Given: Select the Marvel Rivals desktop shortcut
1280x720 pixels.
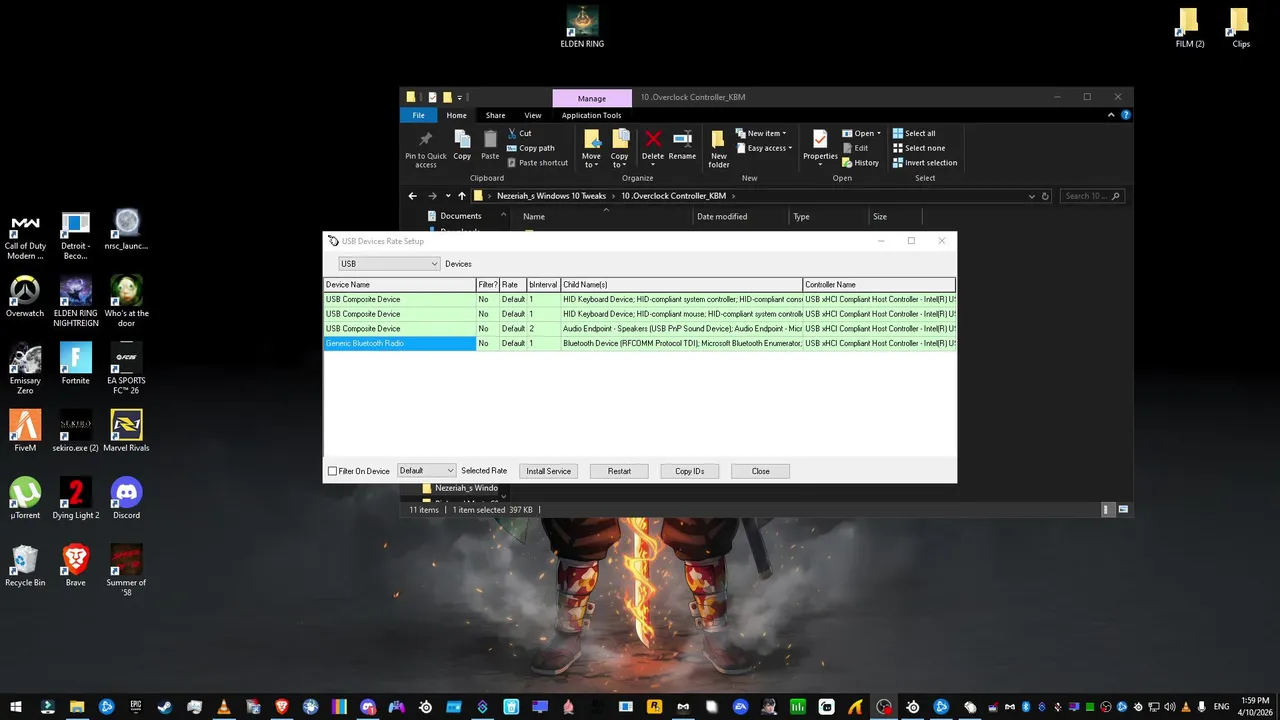Looking at the screenshot, I should (x=126, y=431).
